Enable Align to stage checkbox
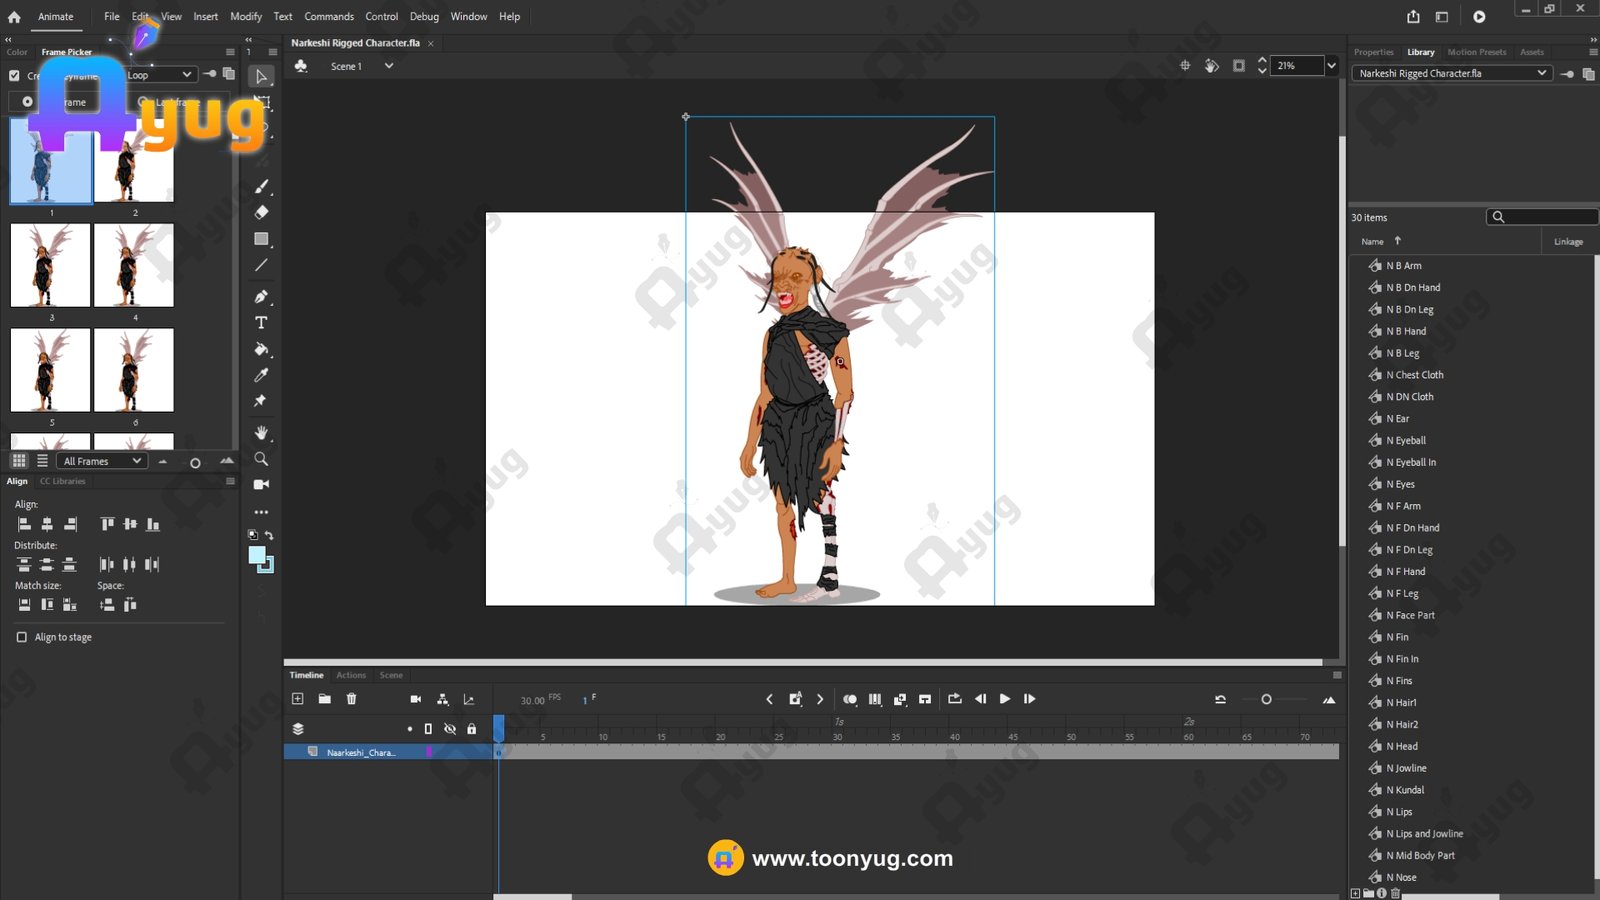This screenshot has width=1600, height=900. tap(21, 637)
